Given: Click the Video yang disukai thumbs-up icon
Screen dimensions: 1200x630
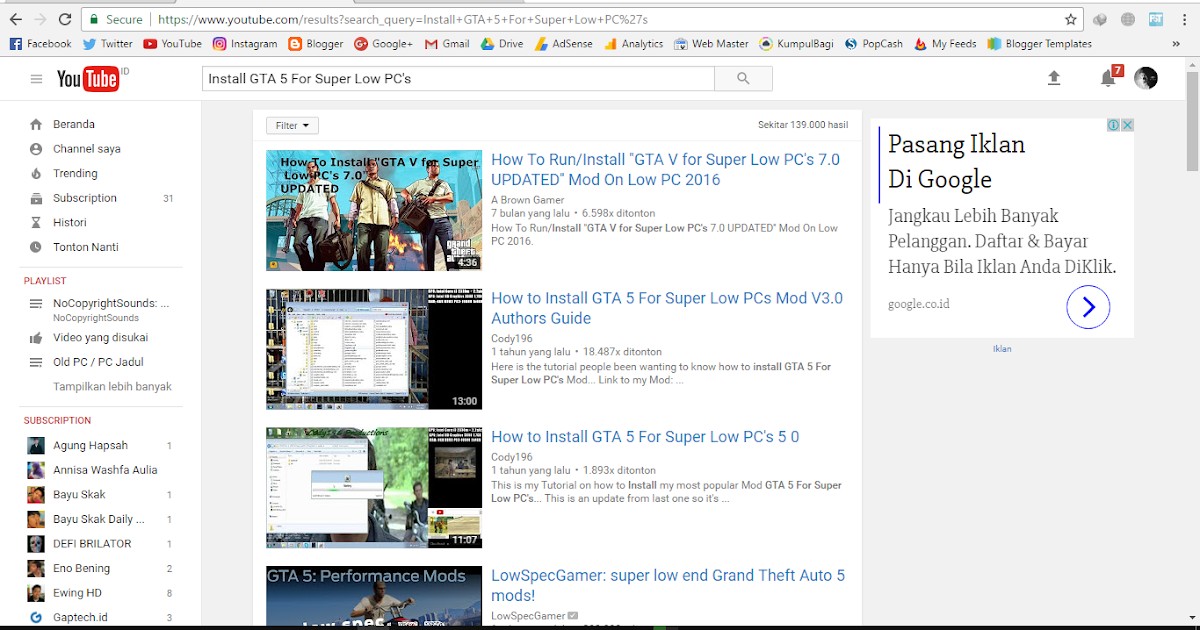Looking at the screenshot, I should point(36,338).
